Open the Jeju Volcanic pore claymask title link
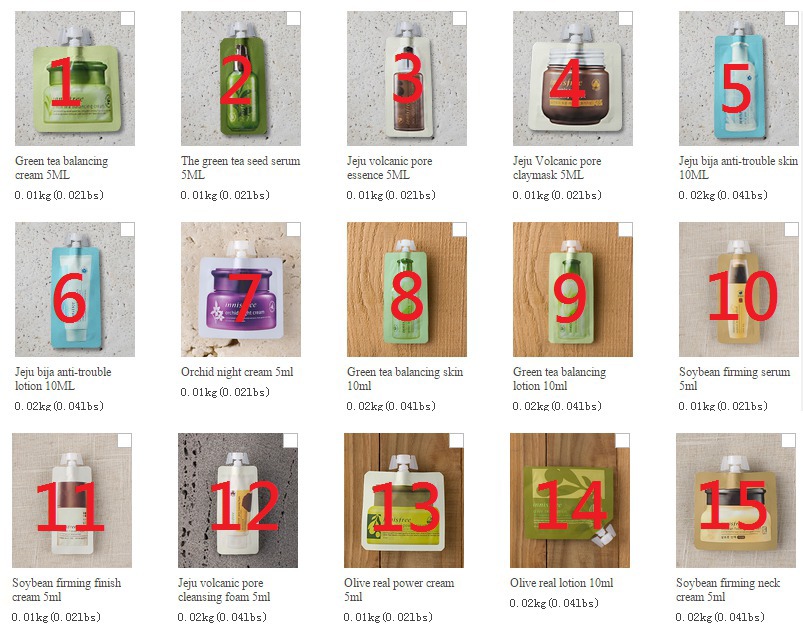The image size is (803, 627). (x=557, y=168)
